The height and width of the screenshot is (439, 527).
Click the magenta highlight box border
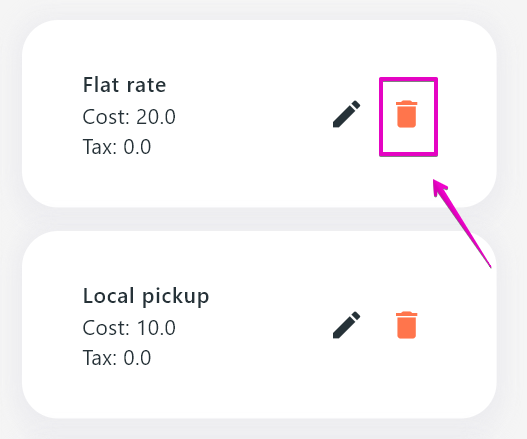click(408, 79)
